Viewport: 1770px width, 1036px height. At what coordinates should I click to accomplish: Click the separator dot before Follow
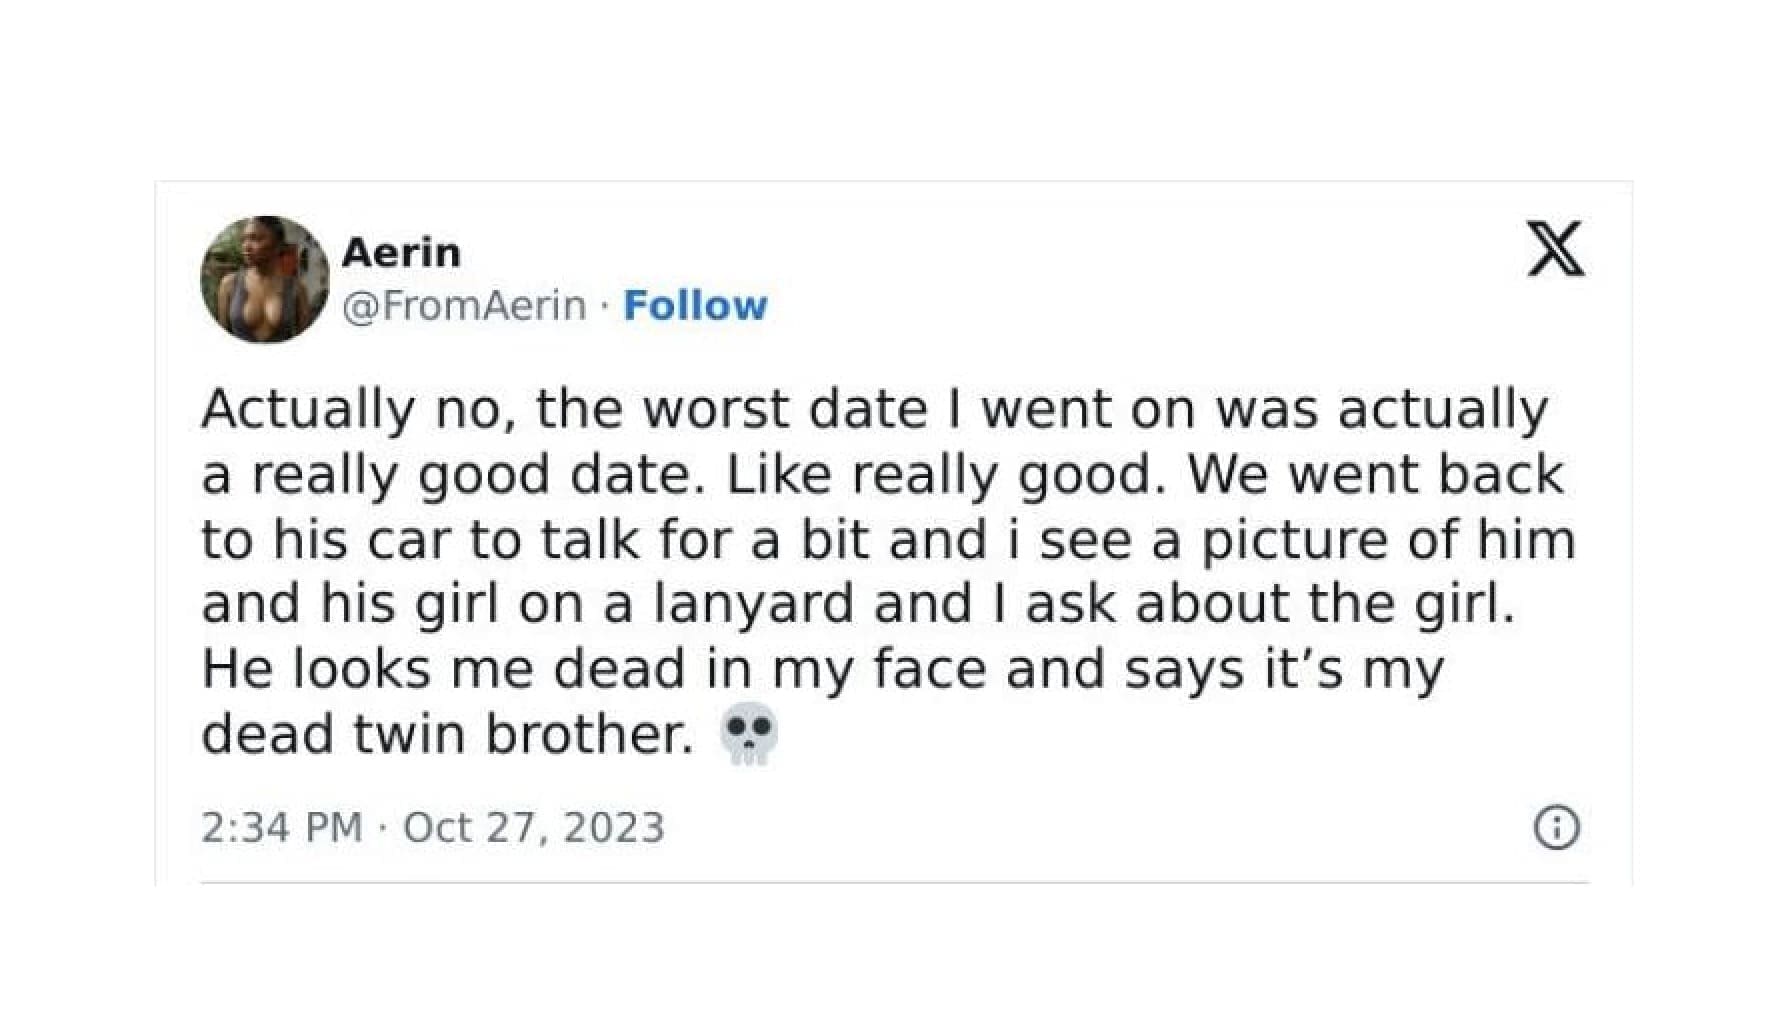pos(605,306)
